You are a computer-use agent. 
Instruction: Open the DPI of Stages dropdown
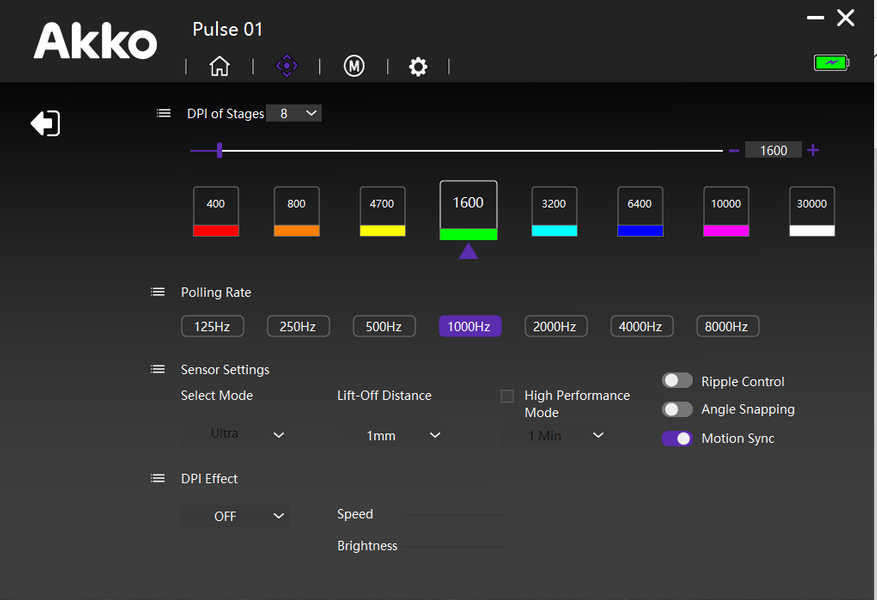coord(294,113)
